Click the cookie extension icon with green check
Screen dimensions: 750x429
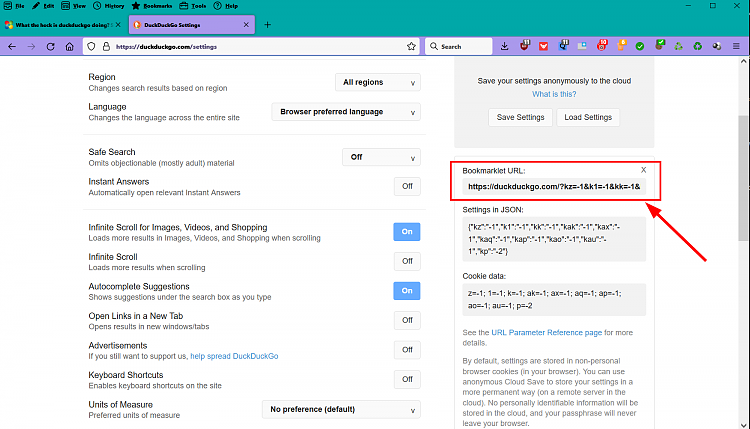coord(660,45)
